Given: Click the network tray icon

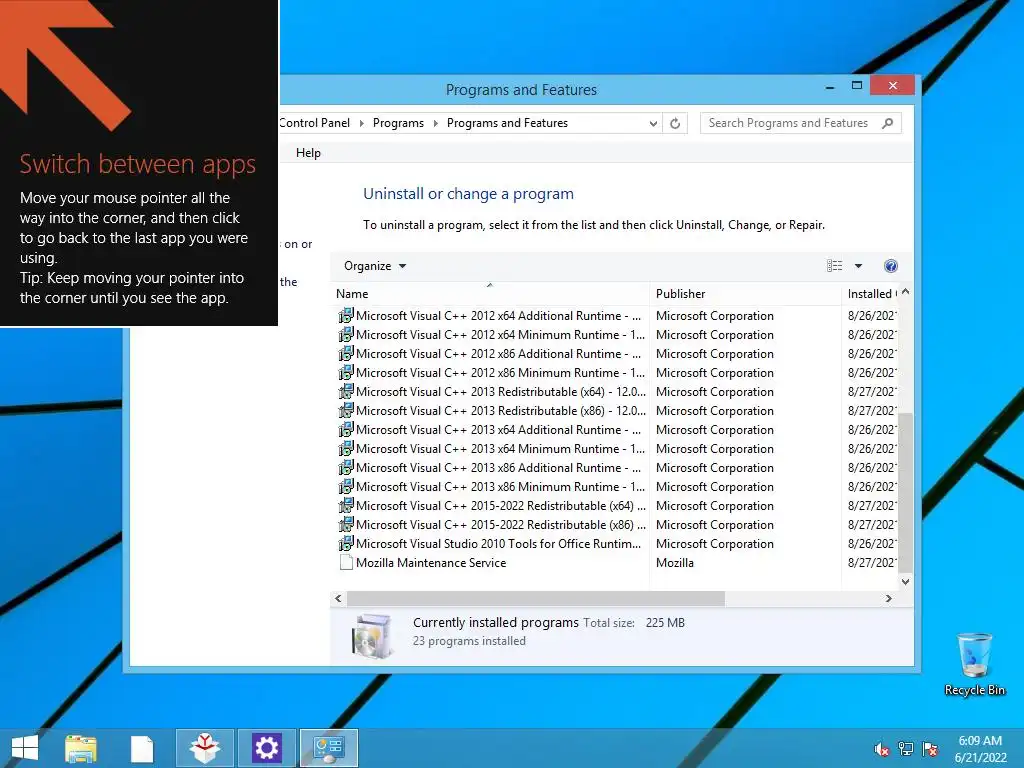Looking at the screenshot, I should (x=906, y=748).
